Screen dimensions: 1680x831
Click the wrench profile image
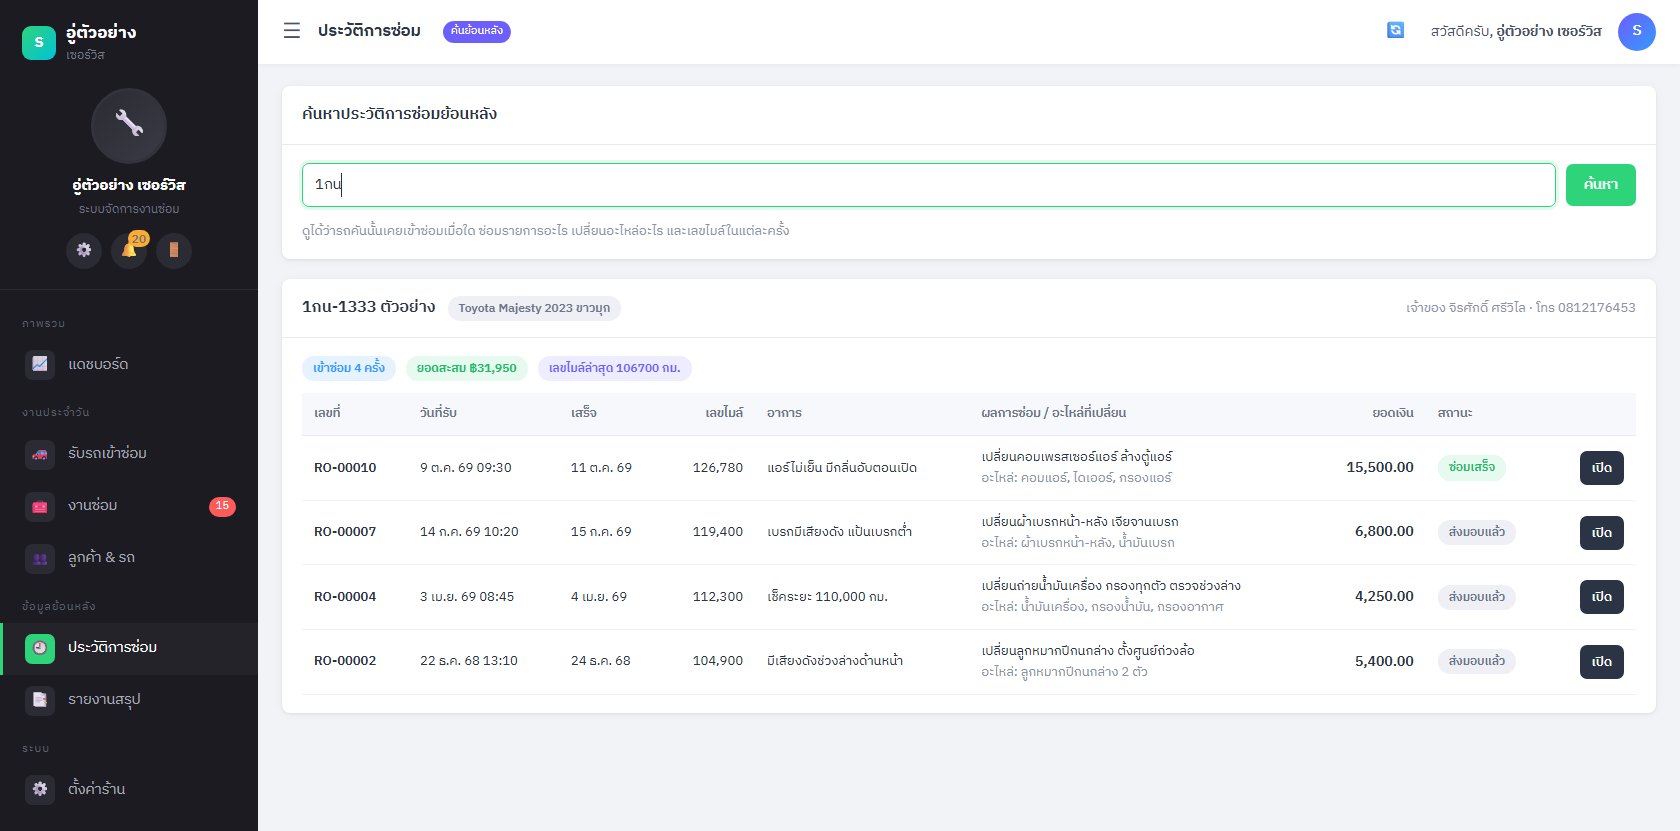[x=129, y=126]
